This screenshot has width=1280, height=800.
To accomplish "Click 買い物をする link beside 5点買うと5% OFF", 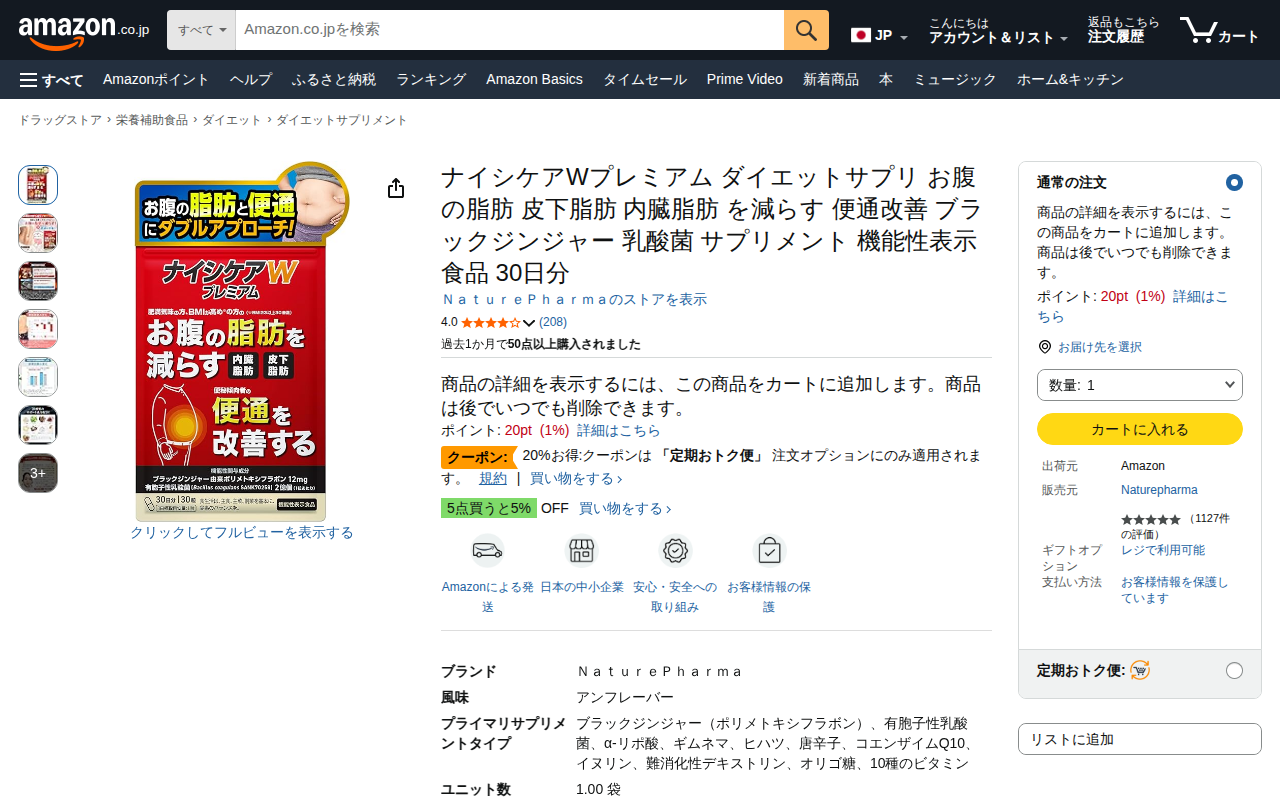I will (x=625, y=509).
